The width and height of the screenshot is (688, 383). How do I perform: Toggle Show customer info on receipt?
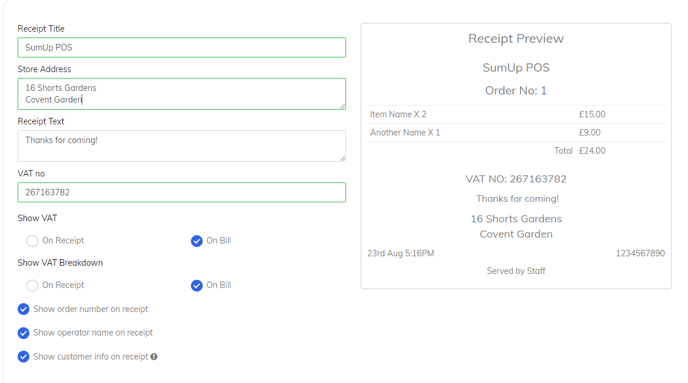(x=24, y=357)
